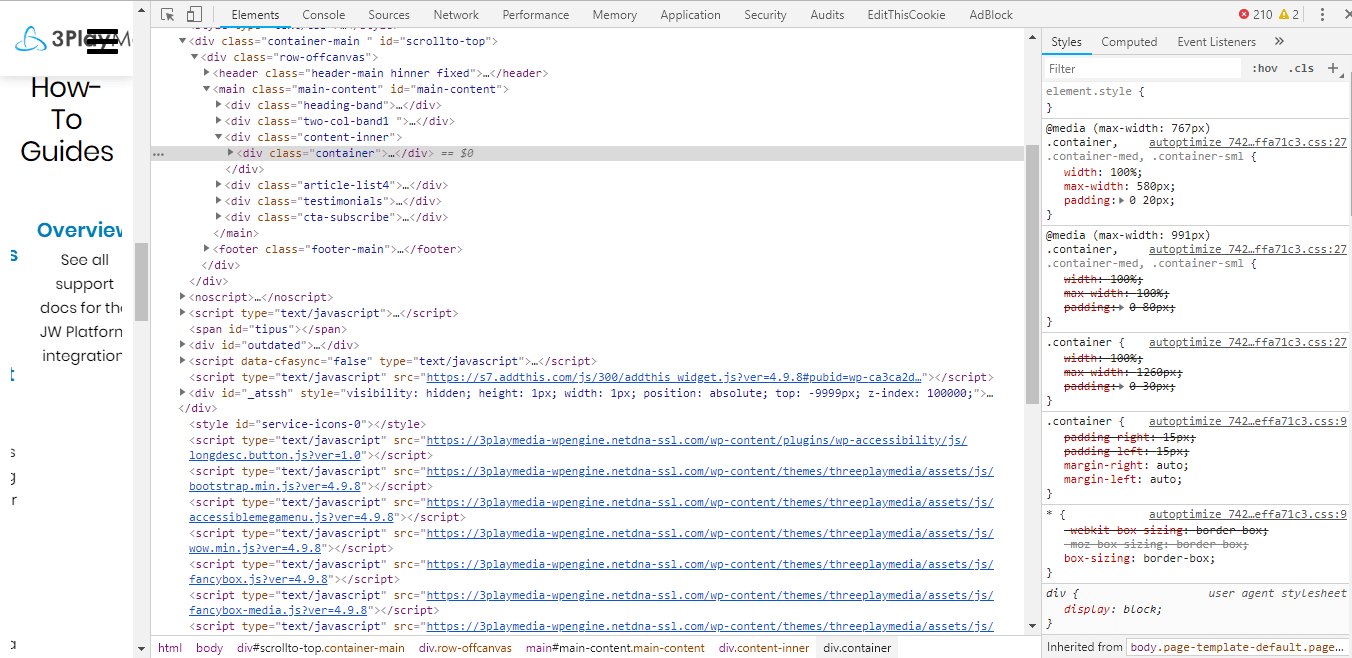Expand the noscript element node

pos(183,298)
